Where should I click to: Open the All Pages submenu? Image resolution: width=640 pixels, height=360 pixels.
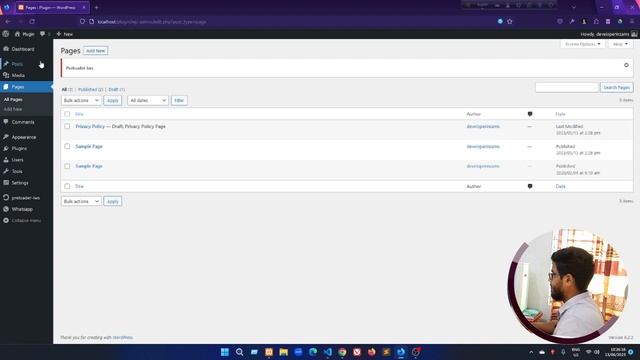click(x=13, y=100)
